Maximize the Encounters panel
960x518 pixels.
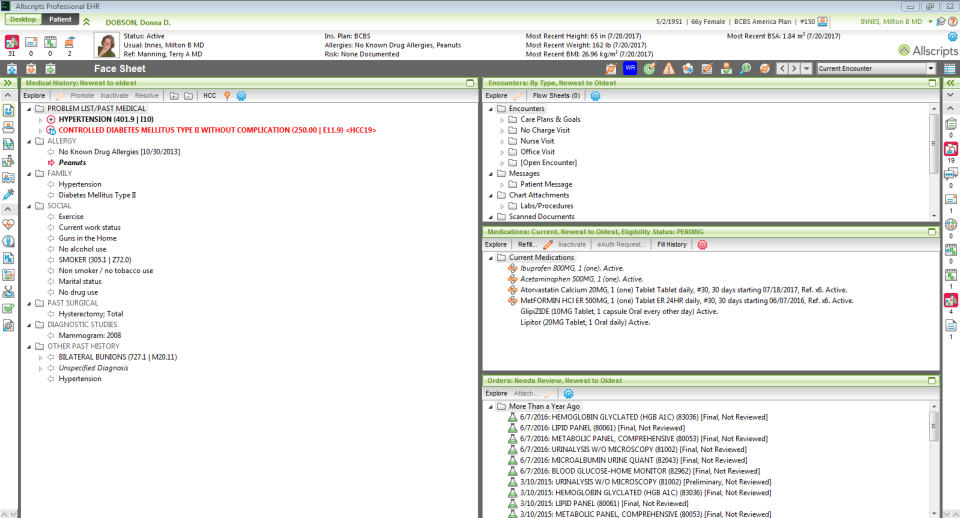click(932, 83)
